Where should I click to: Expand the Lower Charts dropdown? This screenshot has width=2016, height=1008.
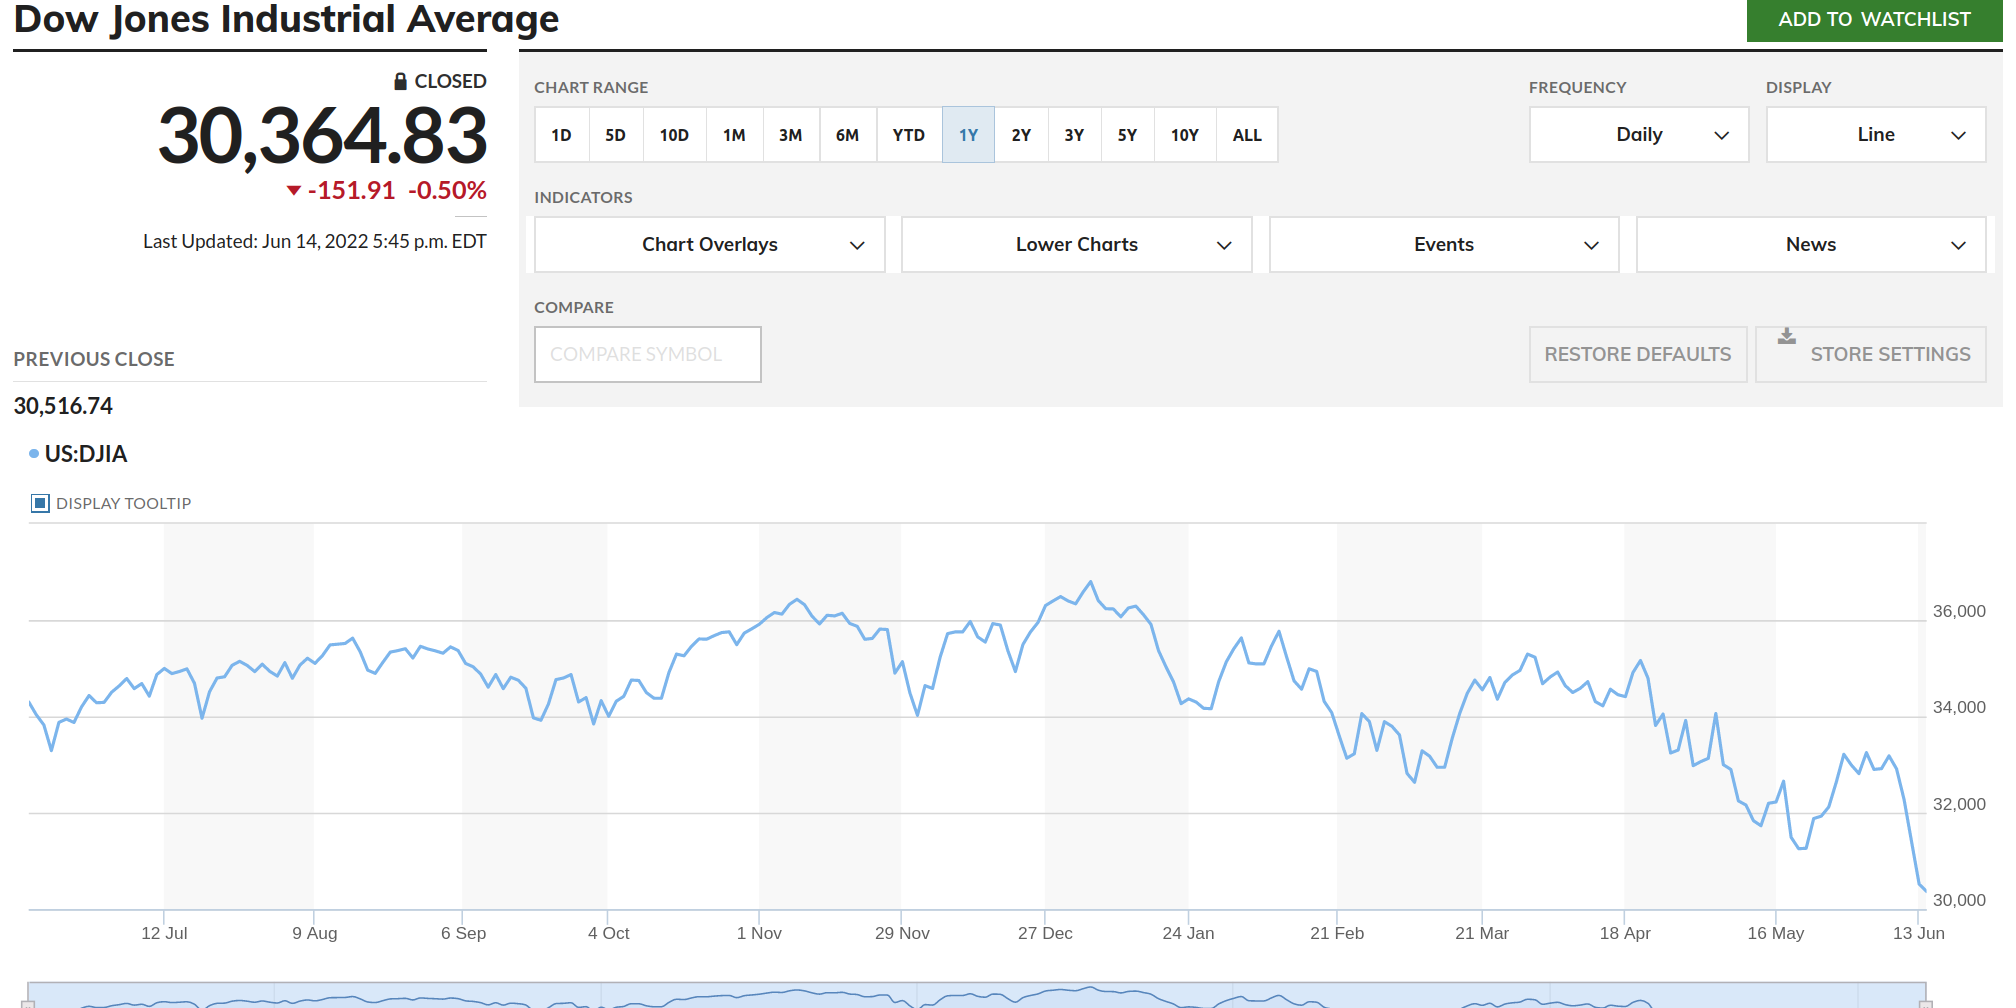click(1077, 245)
